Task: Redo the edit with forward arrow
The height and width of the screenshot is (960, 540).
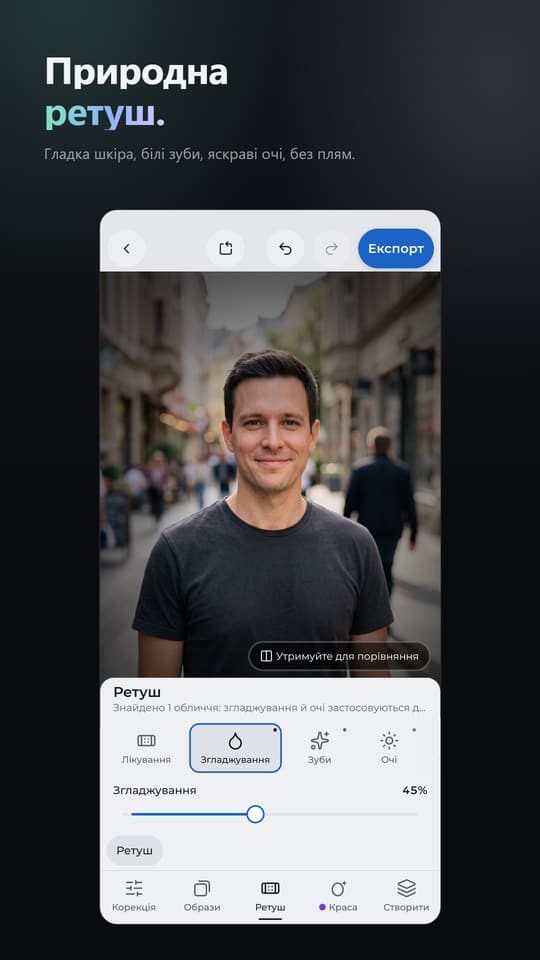Action: pyautogui.click(x=331, y=249)
